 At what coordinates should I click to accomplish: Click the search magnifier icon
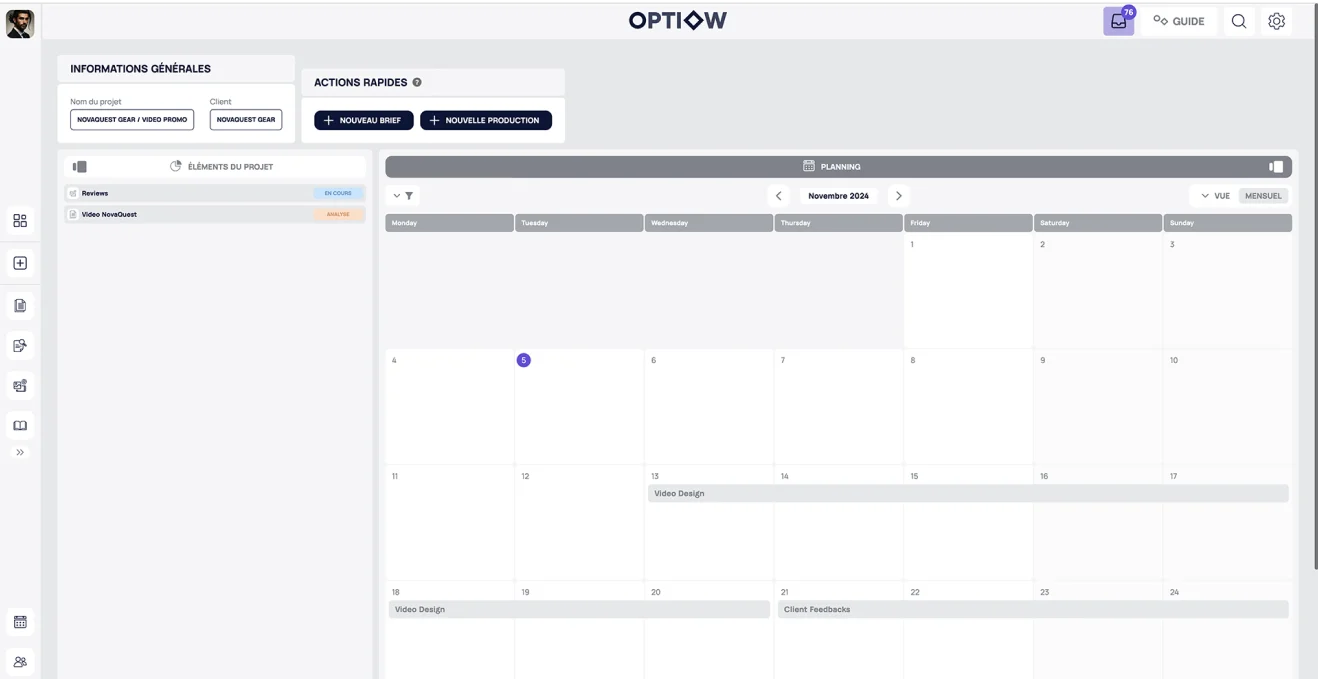1239,21
